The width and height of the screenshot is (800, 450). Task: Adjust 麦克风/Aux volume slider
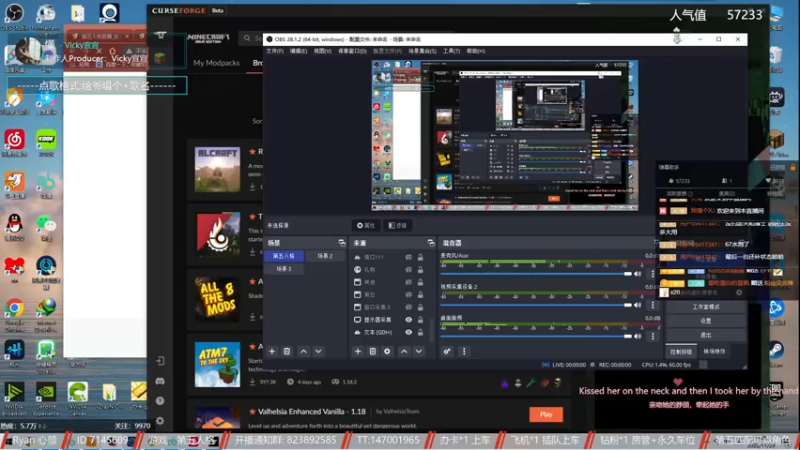536,274
